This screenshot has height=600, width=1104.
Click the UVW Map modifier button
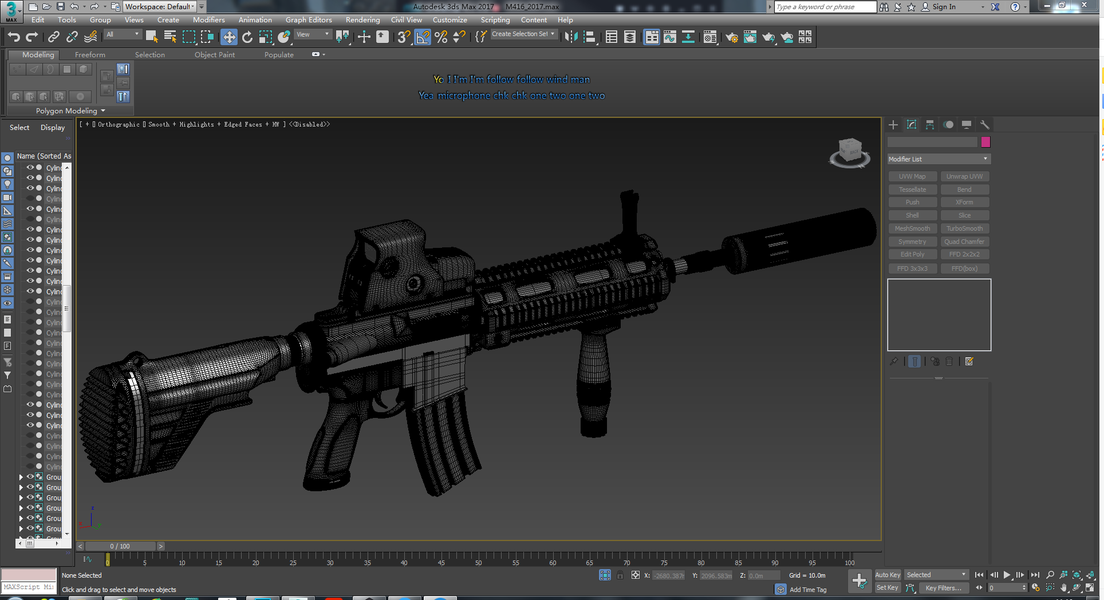tap(912, 176)
